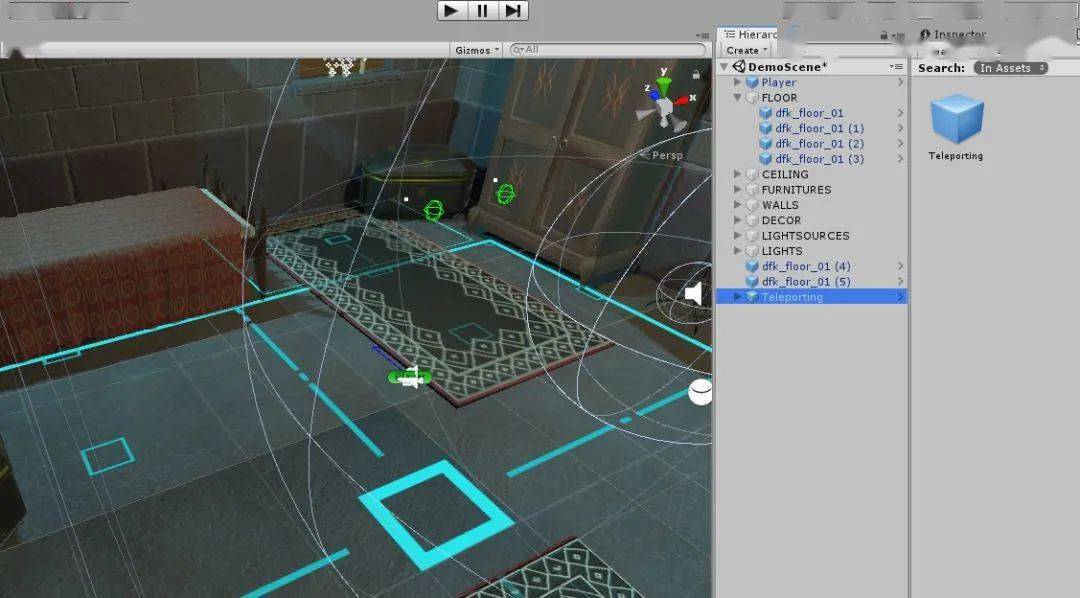1080x598 pixels.
Task: Open the Create dropdown in Hierarchy
Action: pyautogui.click(x=746, y=50)
